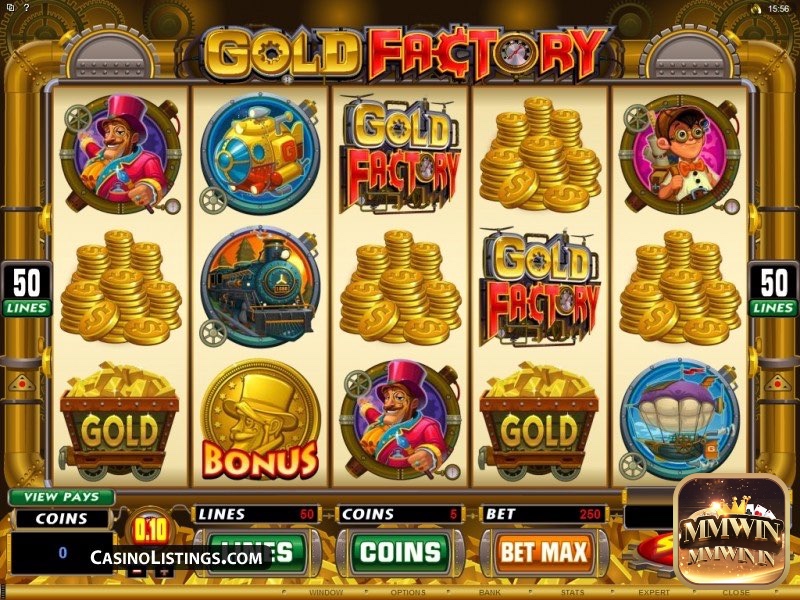Click the steam train symbol
The image size is (800, 600).
tap(260, 286)
